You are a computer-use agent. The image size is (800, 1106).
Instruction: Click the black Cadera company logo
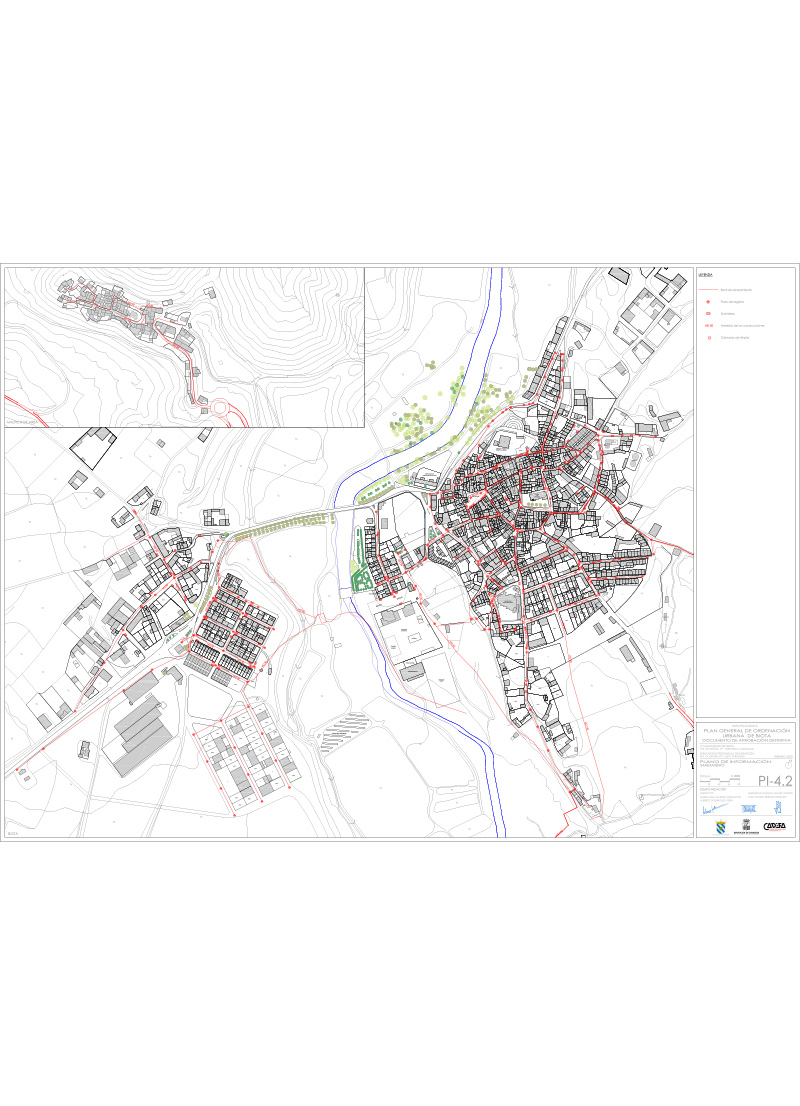point(775,826)
